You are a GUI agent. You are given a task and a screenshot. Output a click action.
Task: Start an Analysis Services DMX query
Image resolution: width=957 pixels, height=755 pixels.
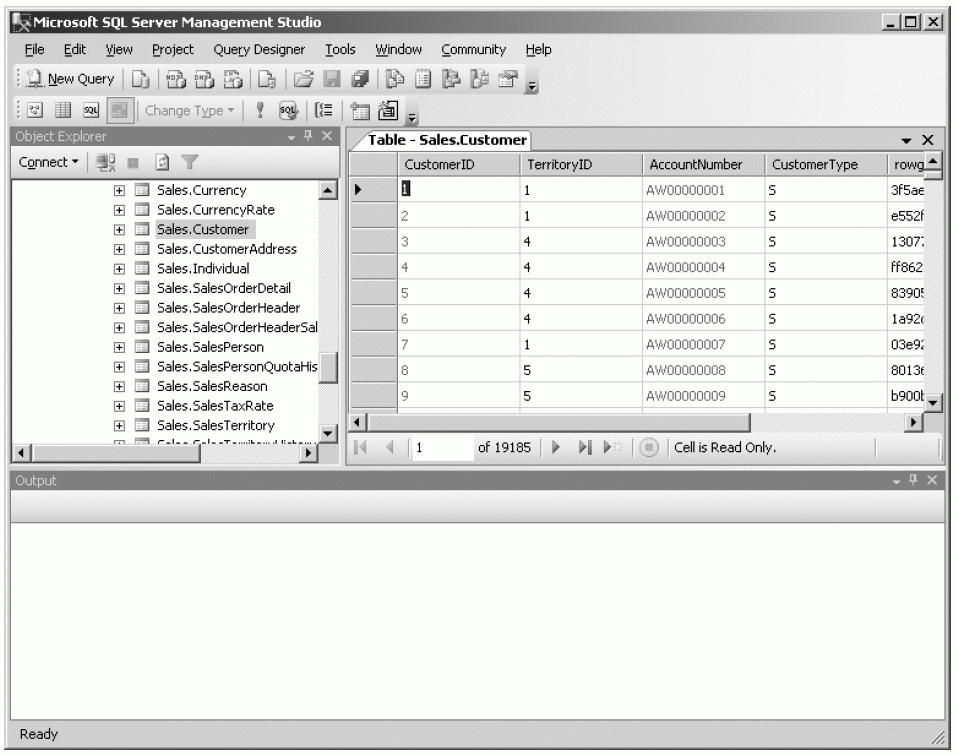click(204, 79)
